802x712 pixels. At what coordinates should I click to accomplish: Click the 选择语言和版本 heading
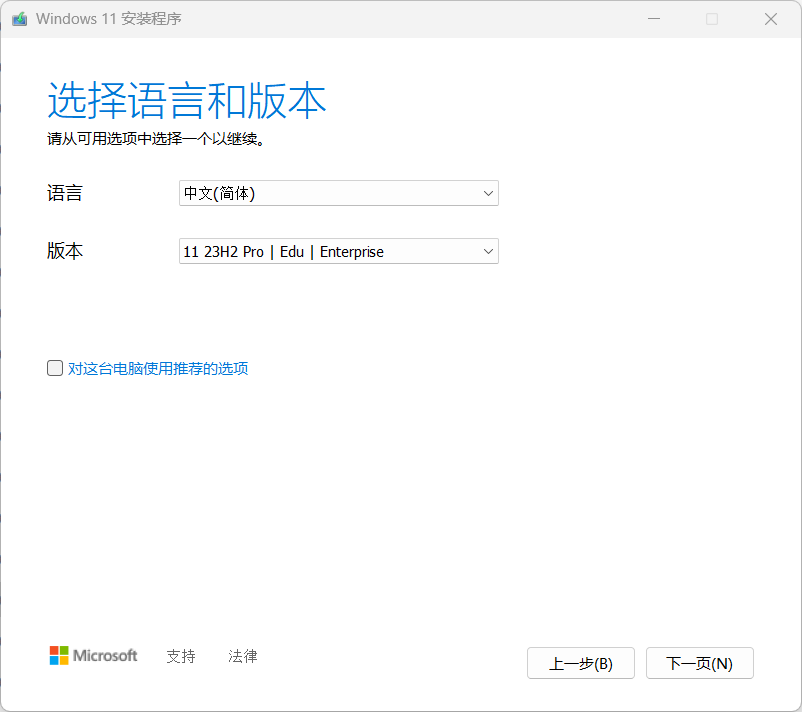[x=187, y=100]
